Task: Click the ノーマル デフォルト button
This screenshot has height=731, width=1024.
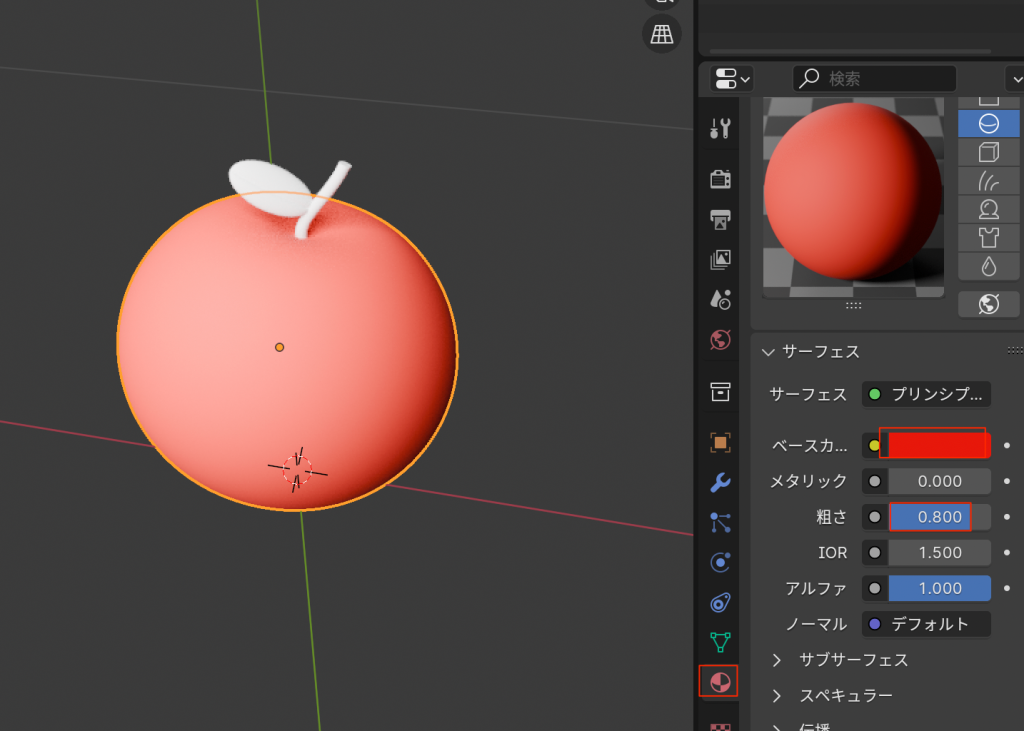Action: 926,624
